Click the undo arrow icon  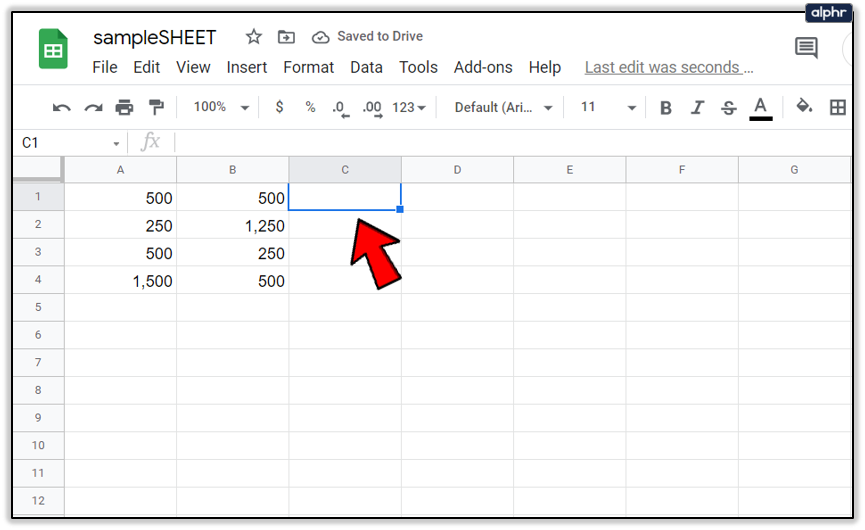click(62, 107)
